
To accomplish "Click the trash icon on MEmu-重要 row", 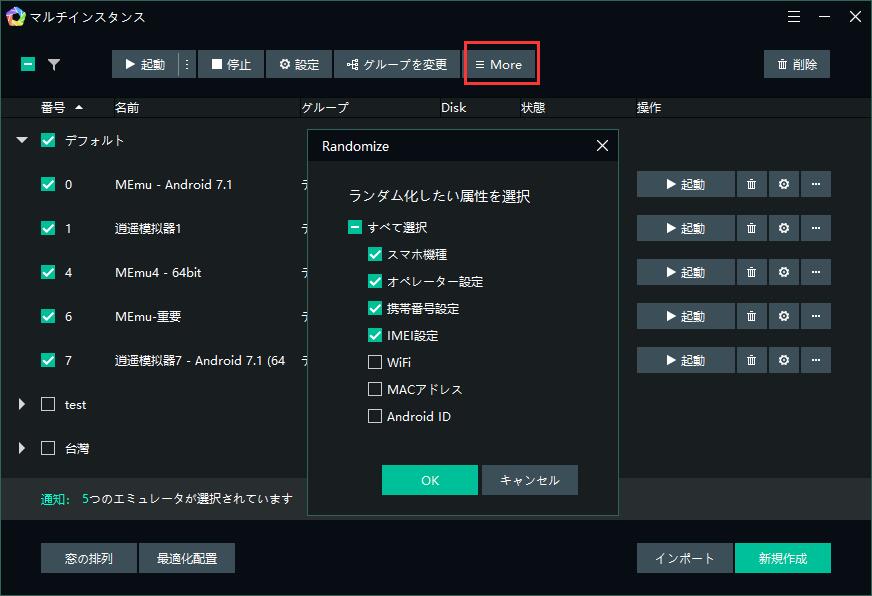I will pos(751,316).
